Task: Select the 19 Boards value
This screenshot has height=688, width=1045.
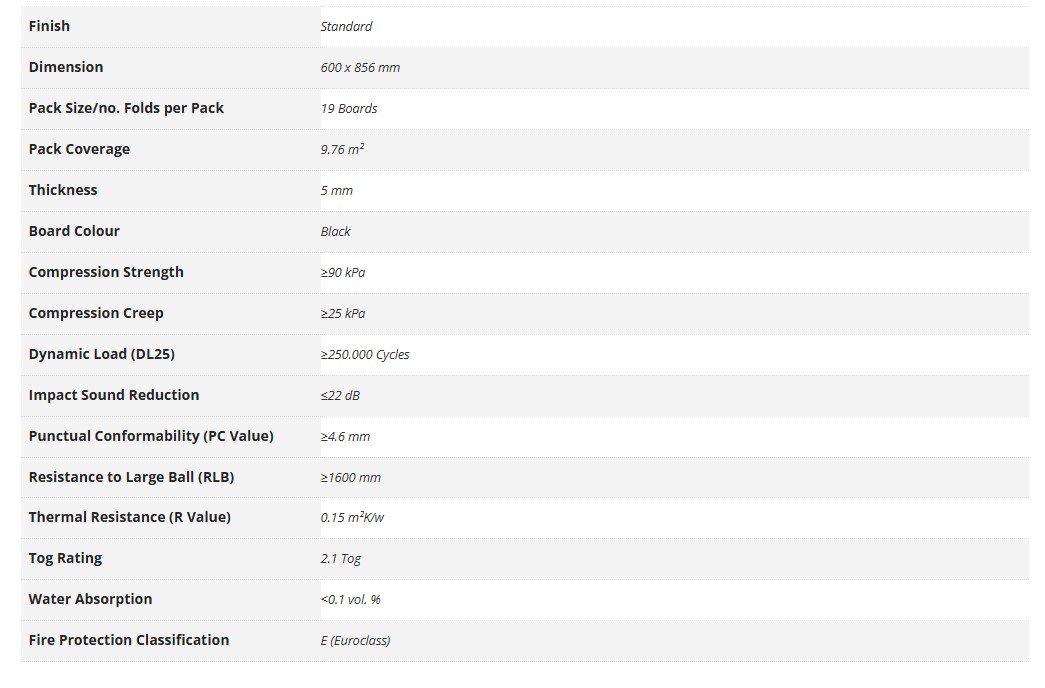Action: pos(349,109)
